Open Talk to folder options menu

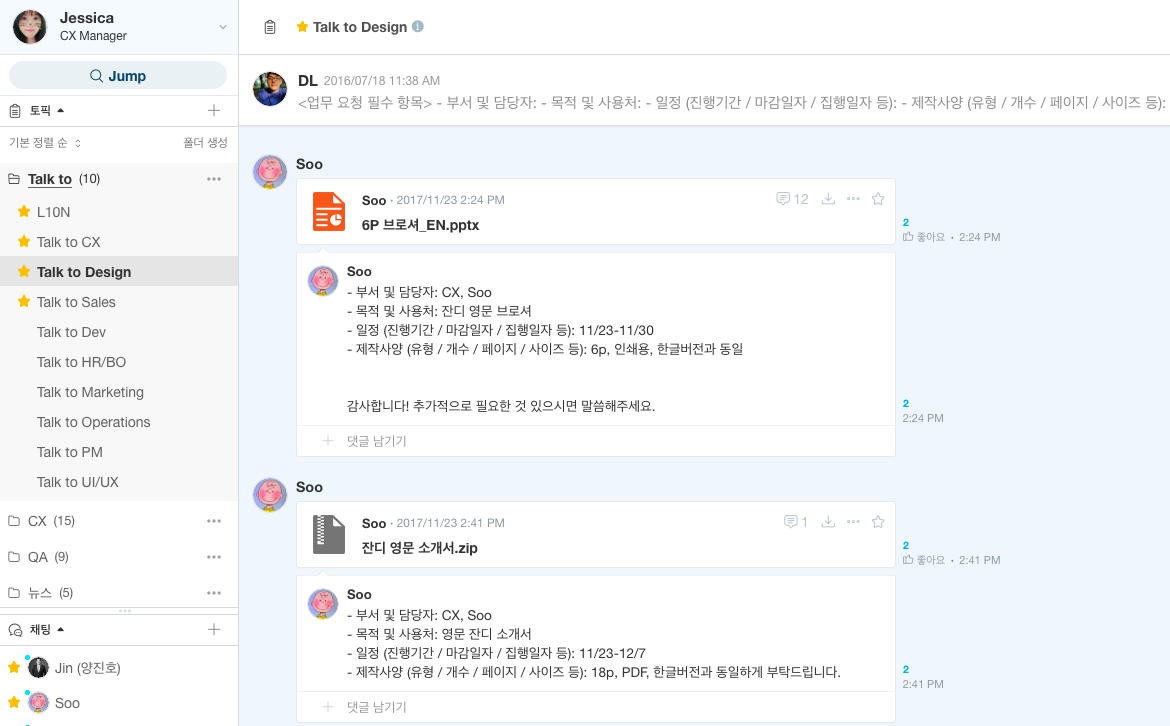214,179
